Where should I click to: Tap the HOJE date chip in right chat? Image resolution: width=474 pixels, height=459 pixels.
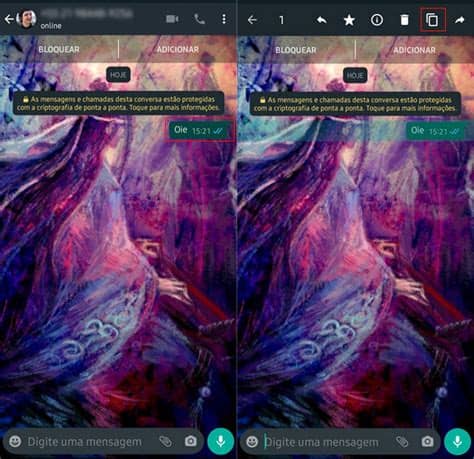(355, 76)
